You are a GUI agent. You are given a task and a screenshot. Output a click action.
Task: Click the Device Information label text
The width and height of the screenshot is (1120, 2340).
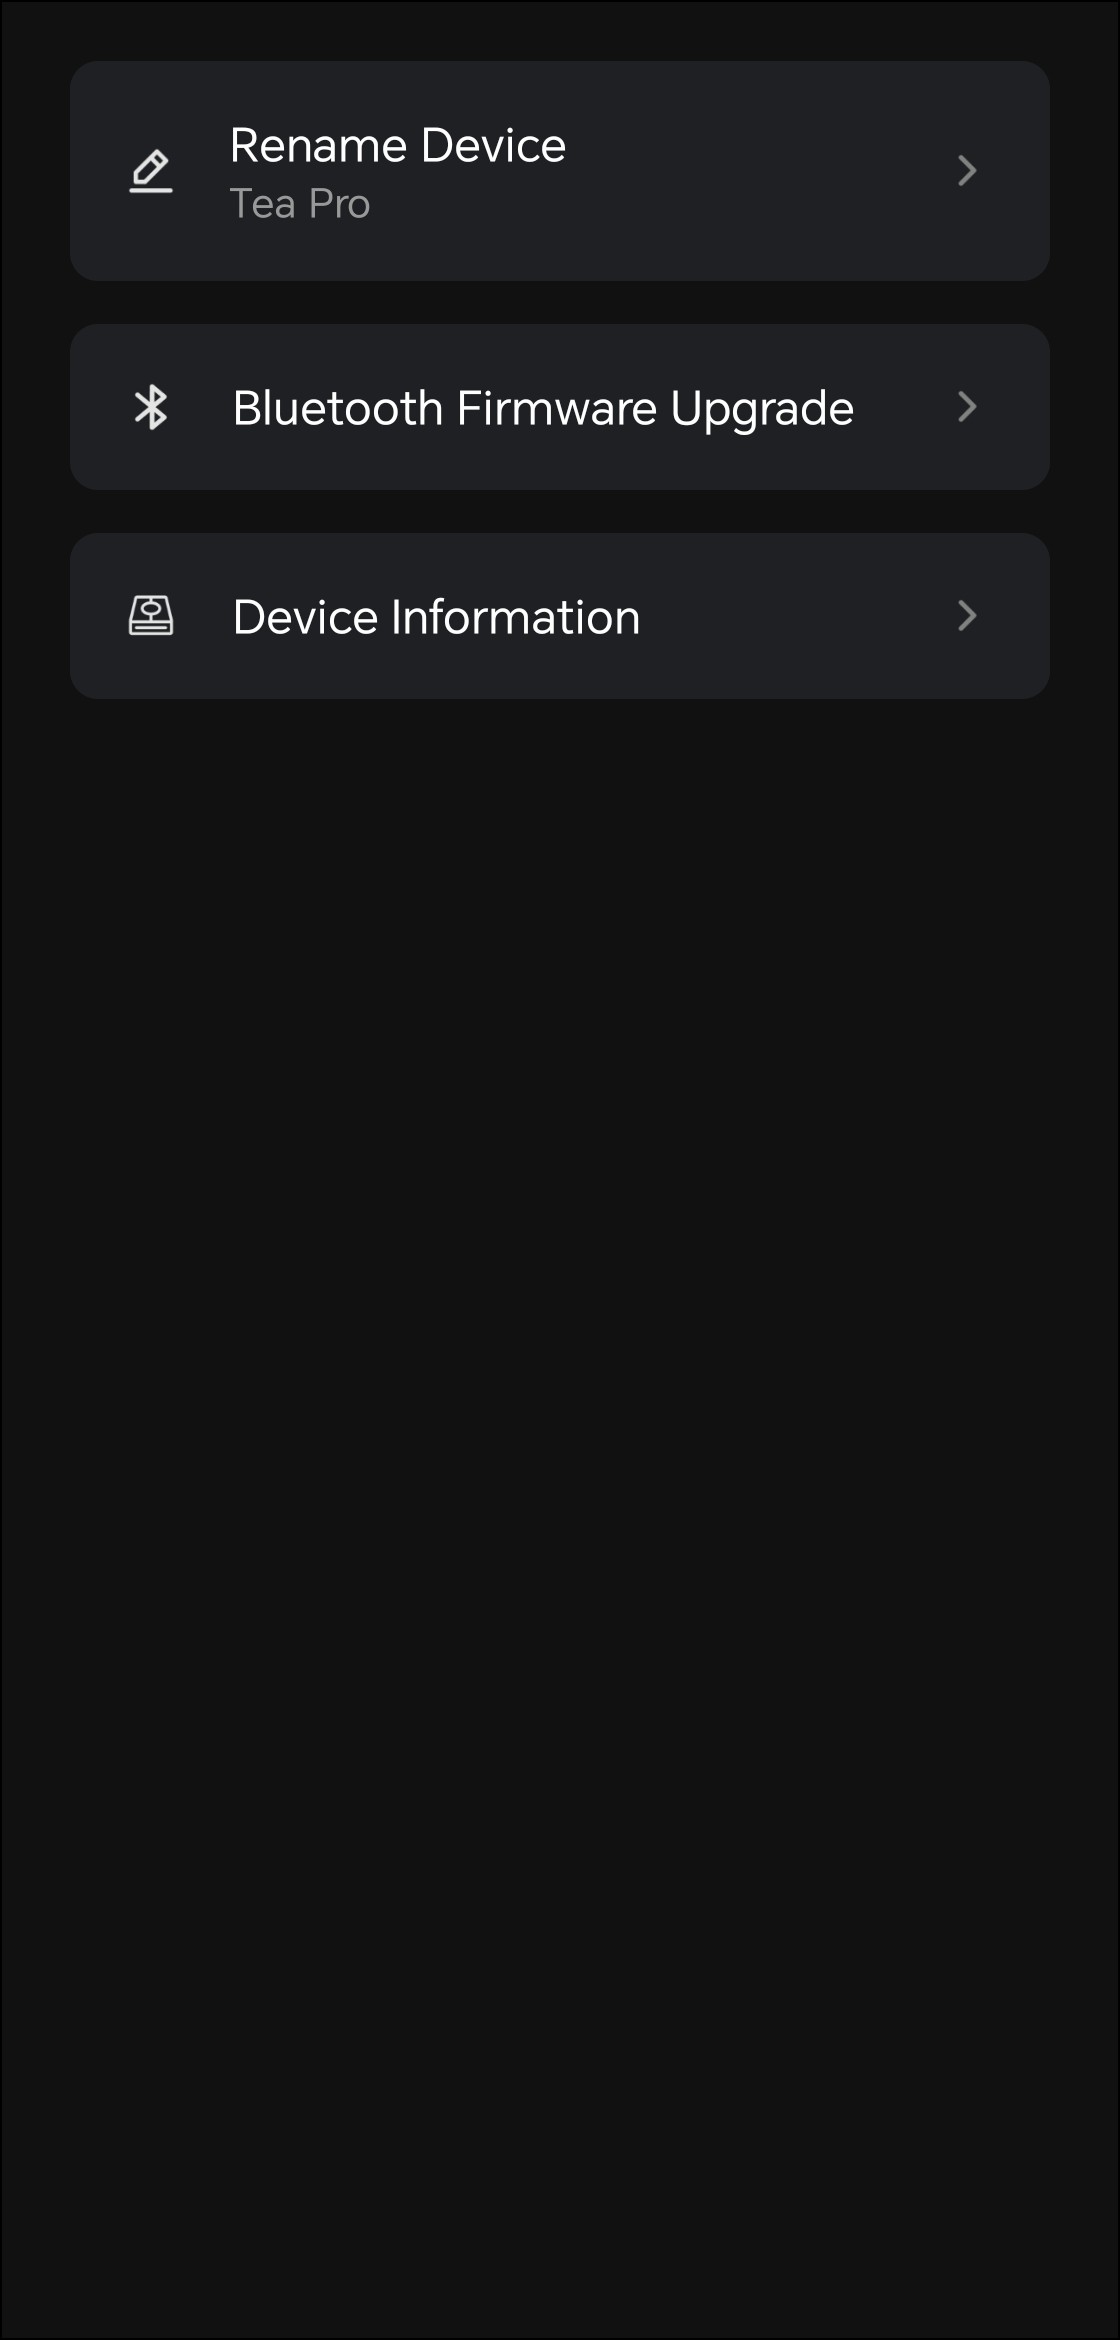pos(436,617)
